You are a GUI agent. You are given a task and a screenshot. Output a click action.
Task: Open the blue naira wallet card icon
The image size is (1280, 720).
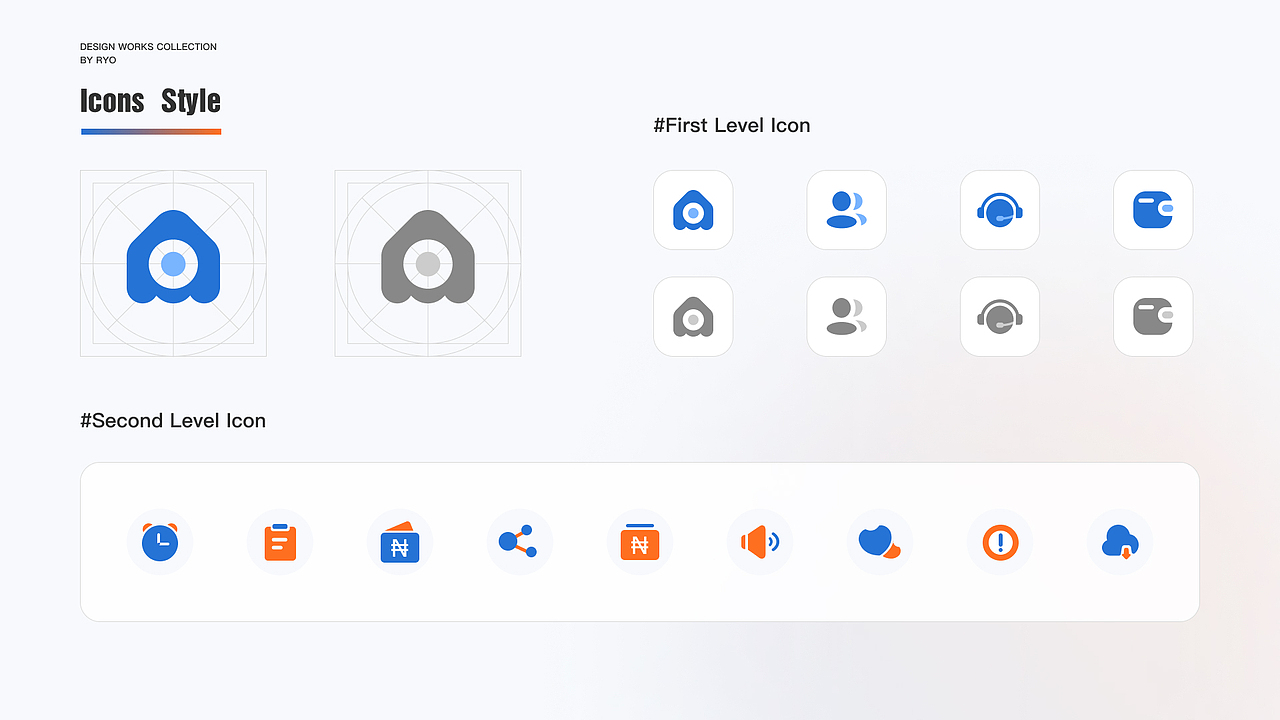pos(400,542)
